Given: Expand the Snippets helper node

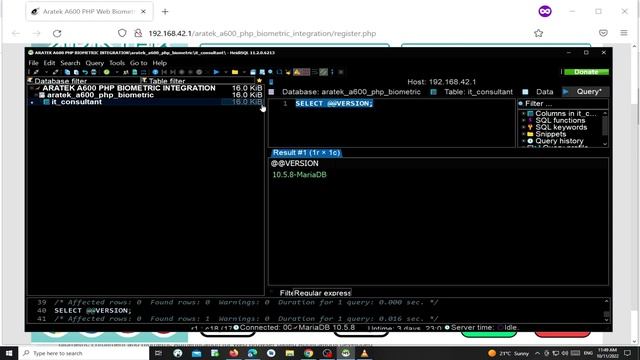Looking at the screenshot, I should pos(523,134).
